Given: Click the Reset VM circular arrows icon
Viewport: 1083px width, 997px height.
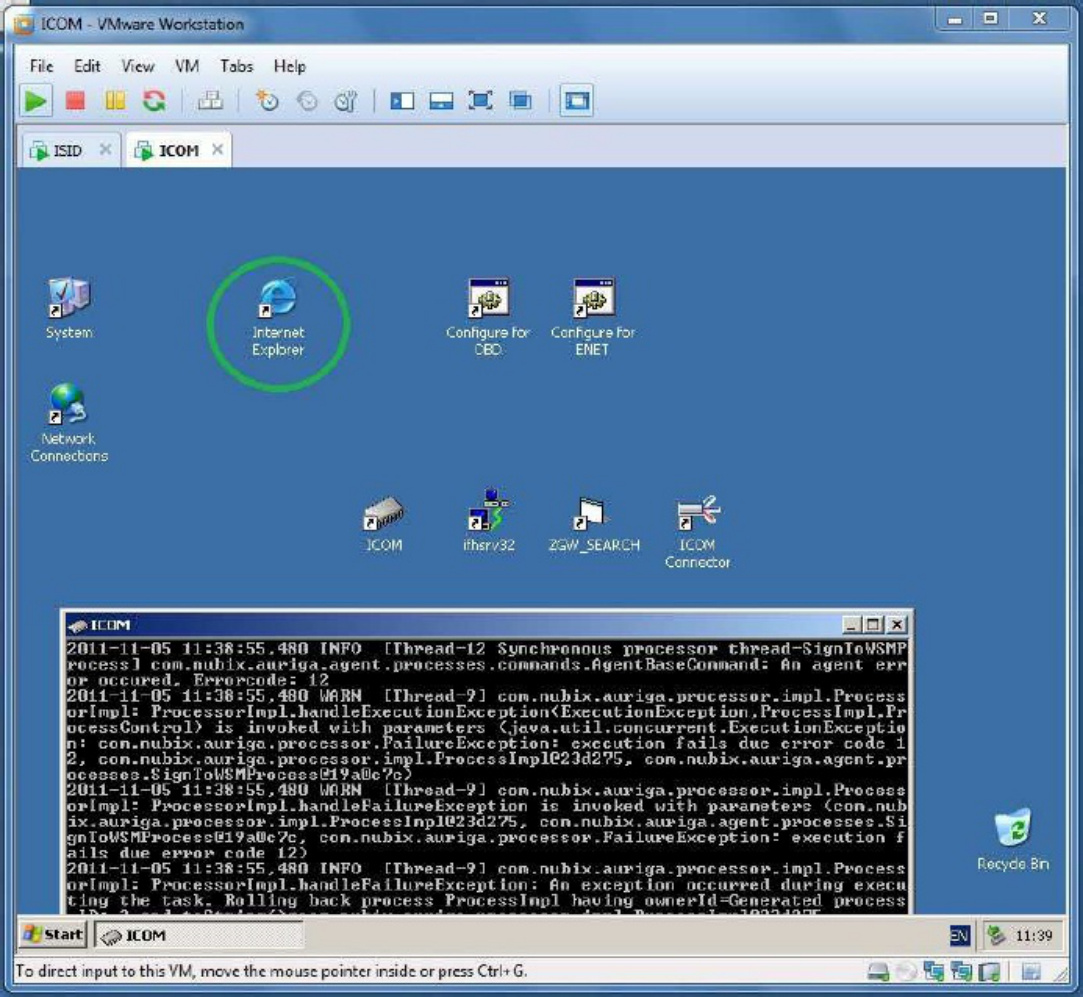Looking at the screenshot, I should pos(154,101).
